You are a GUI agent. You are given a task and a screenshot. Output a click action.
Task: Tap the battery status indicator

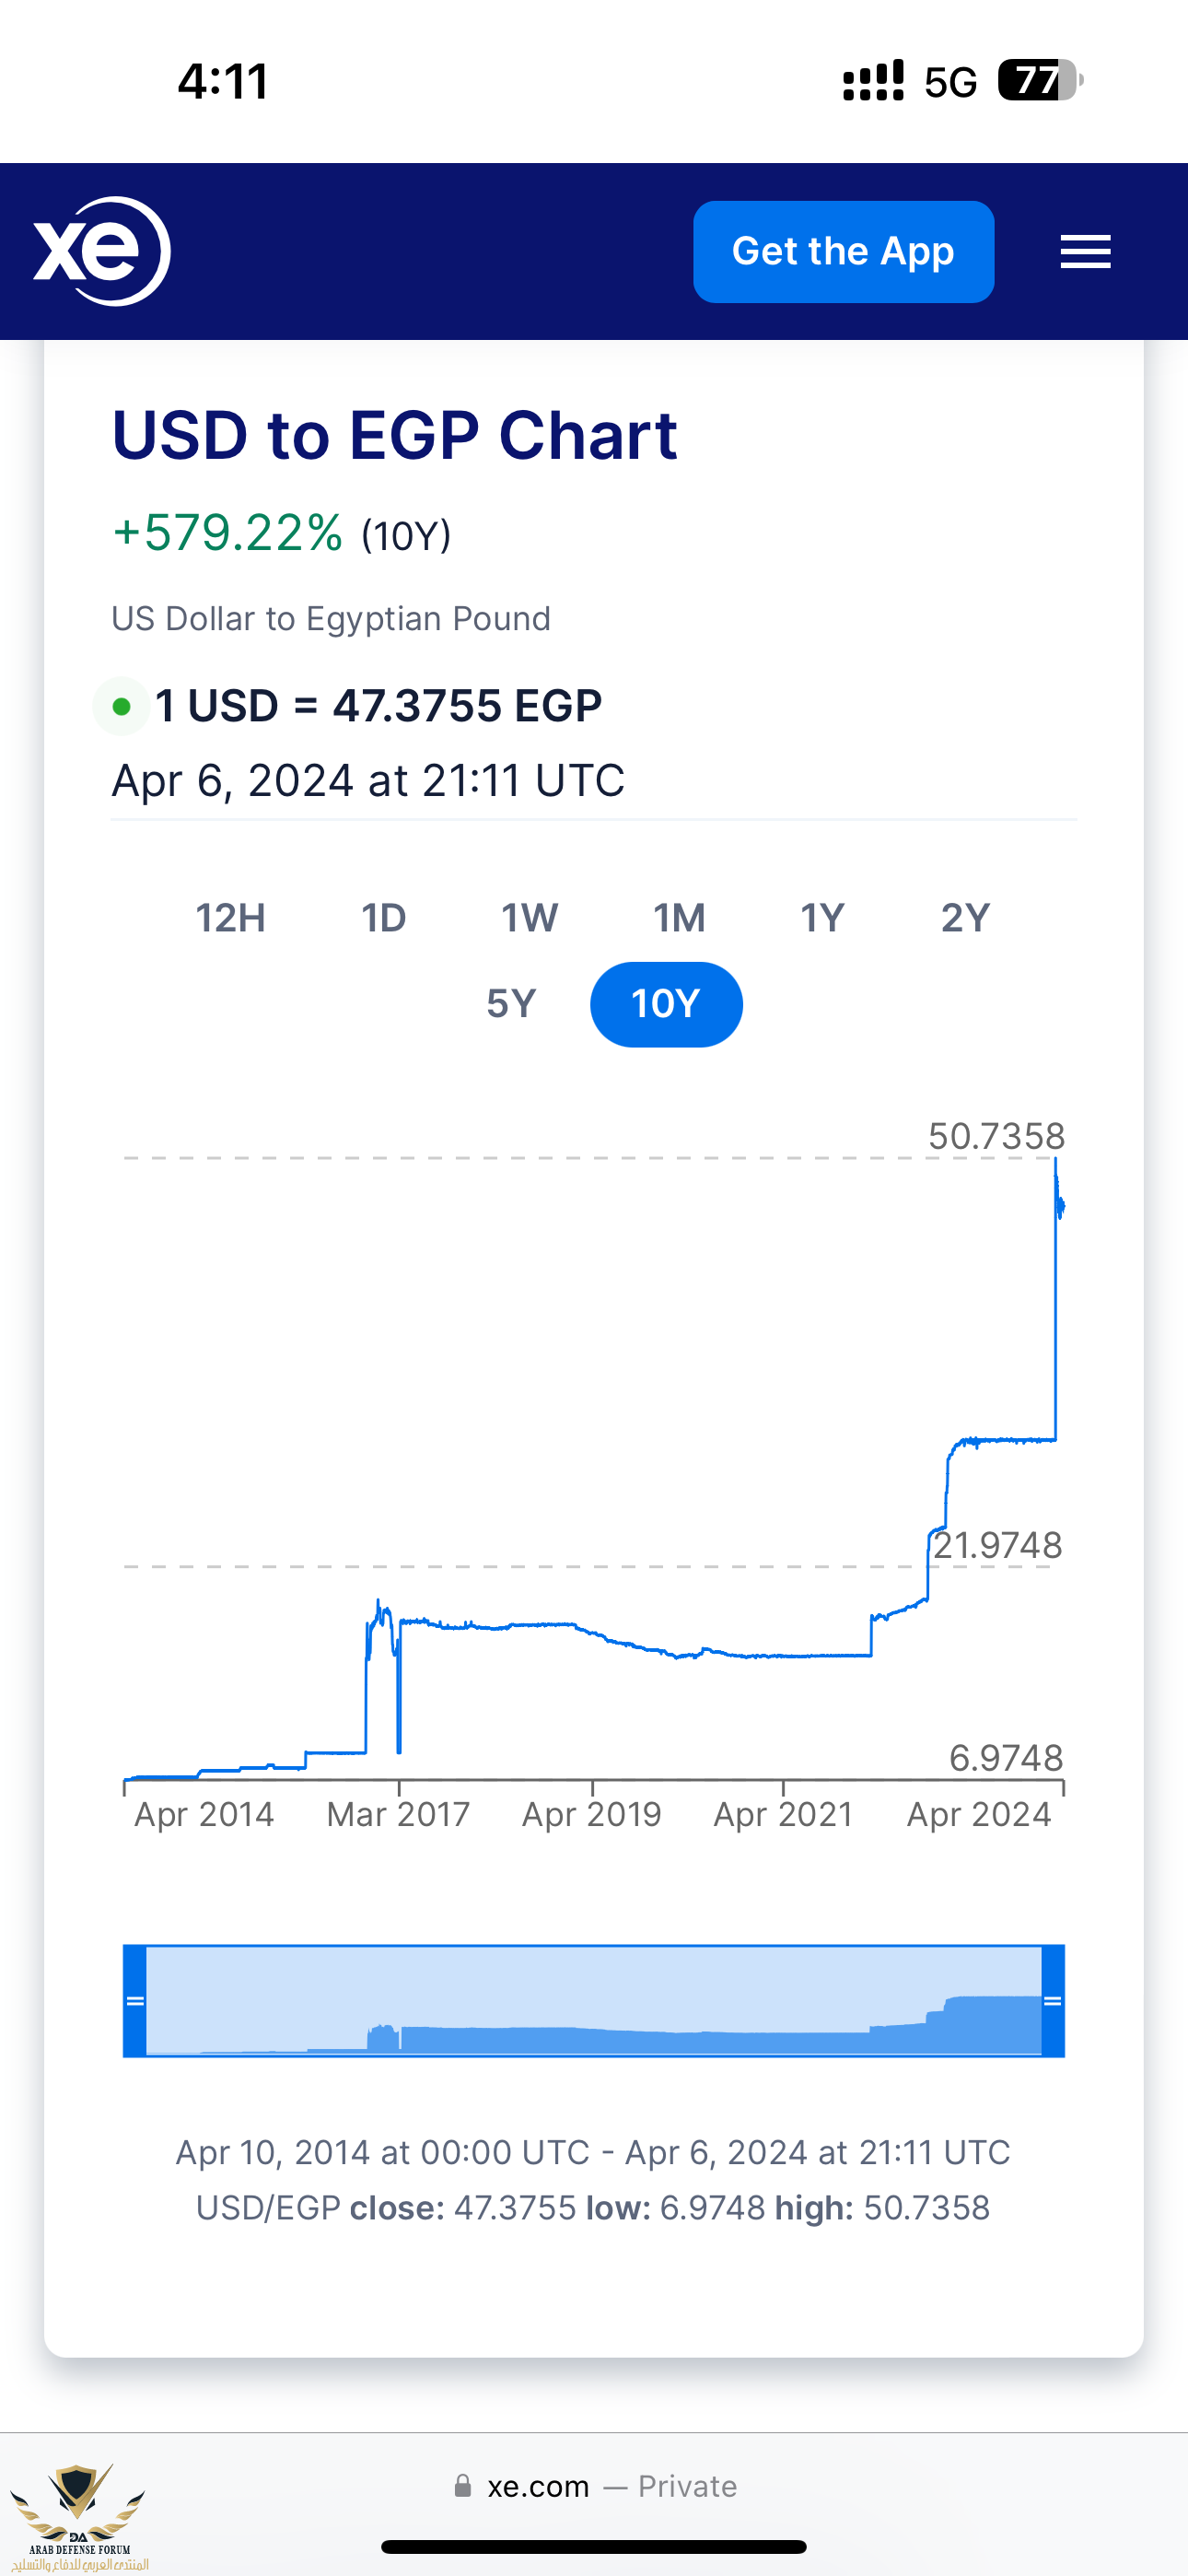[1040, 81]
